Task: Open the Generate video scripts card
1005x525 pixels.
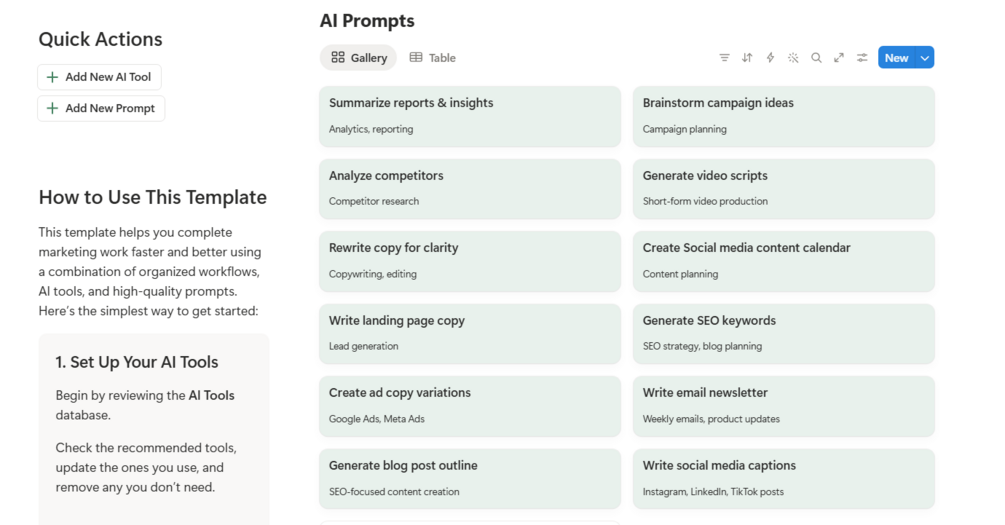Action: point(783,188)
